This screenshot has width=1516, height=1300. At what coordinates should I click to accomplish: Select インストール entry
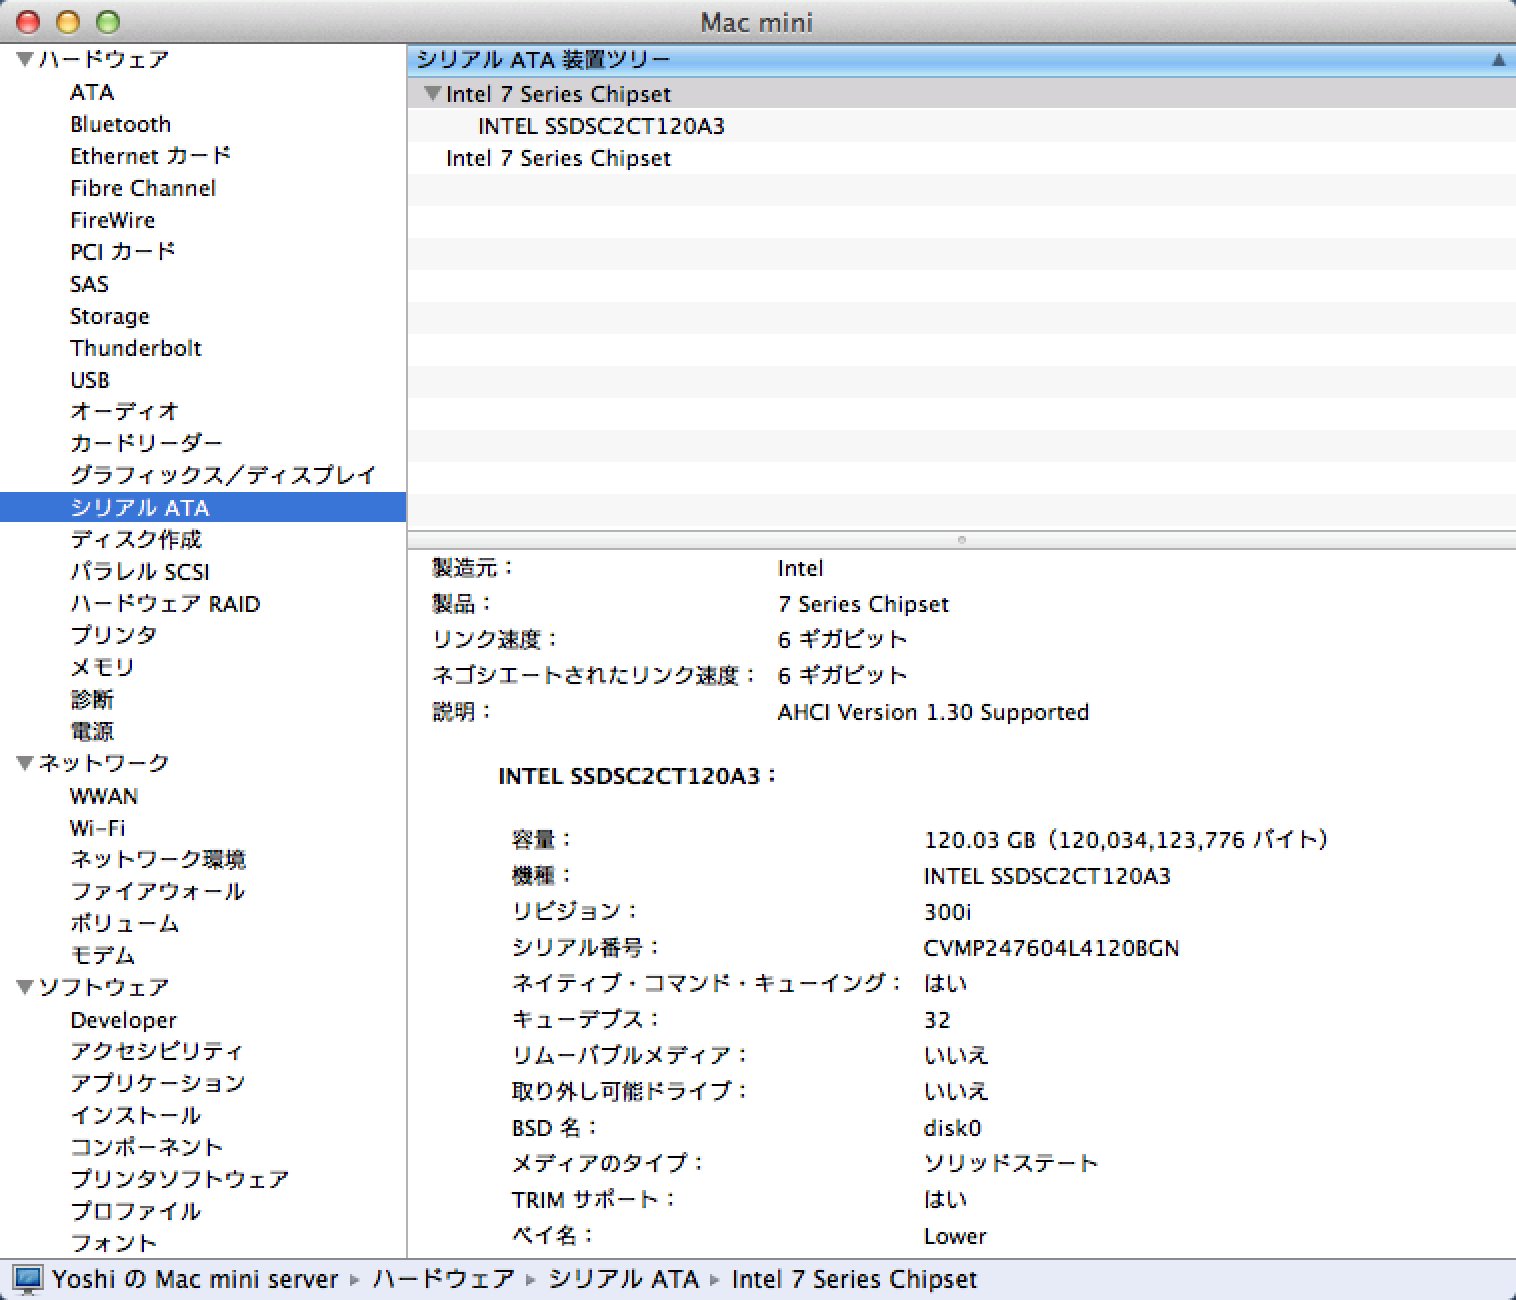(135, 1115)
